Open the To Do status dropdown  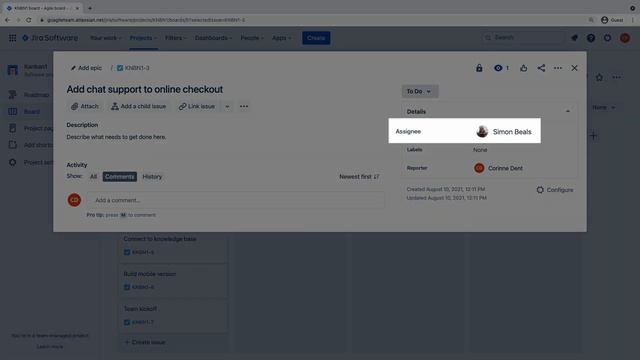(x=419, y=91)
